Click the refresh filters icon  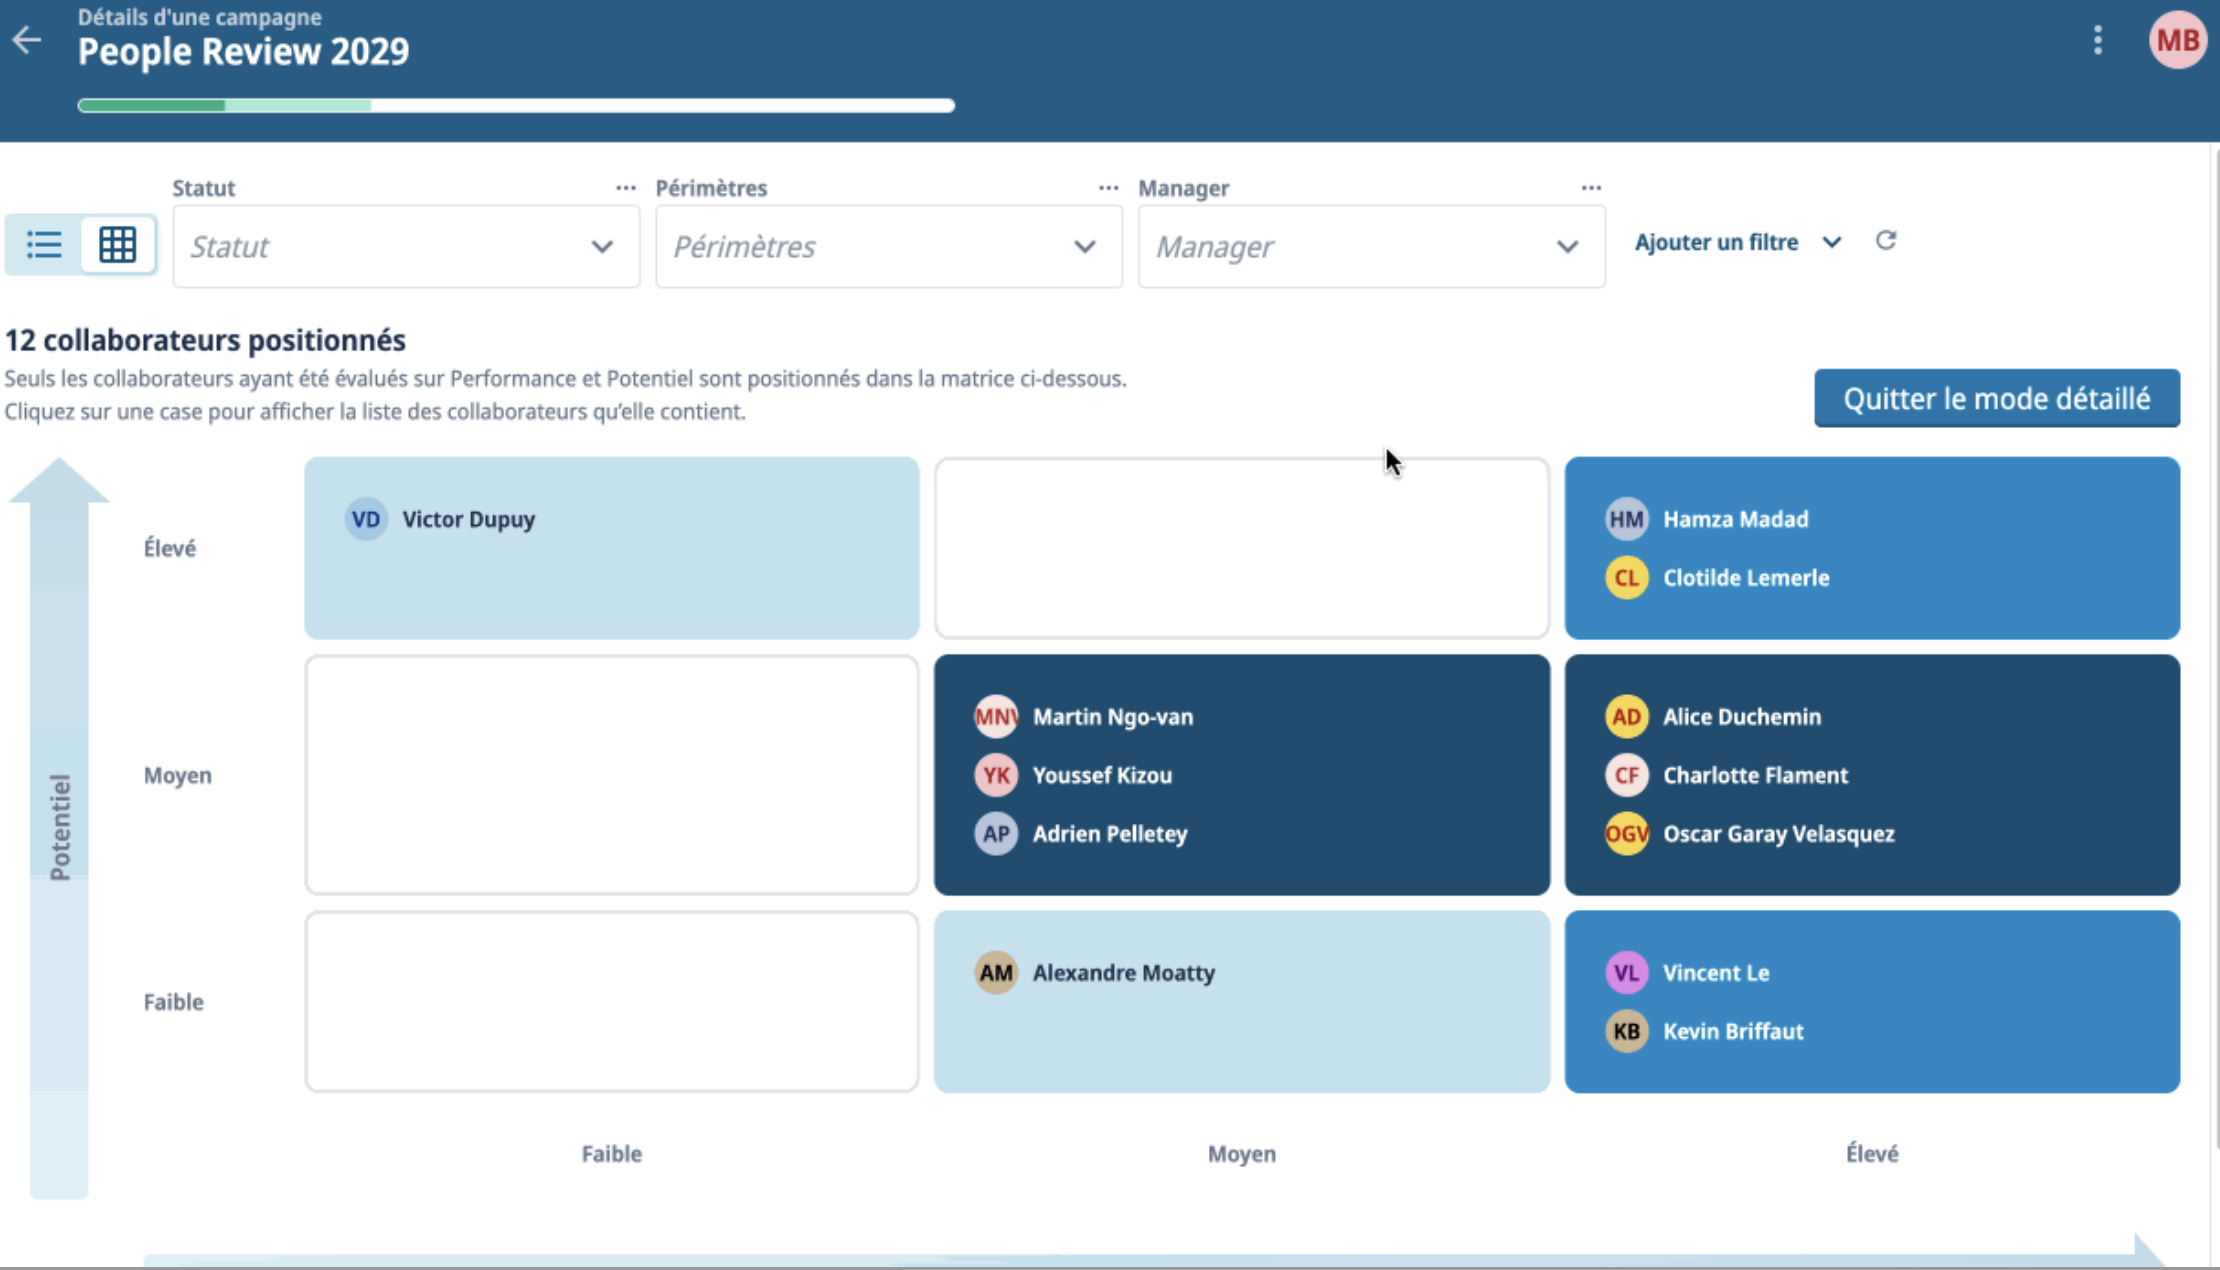(1886, 241)
